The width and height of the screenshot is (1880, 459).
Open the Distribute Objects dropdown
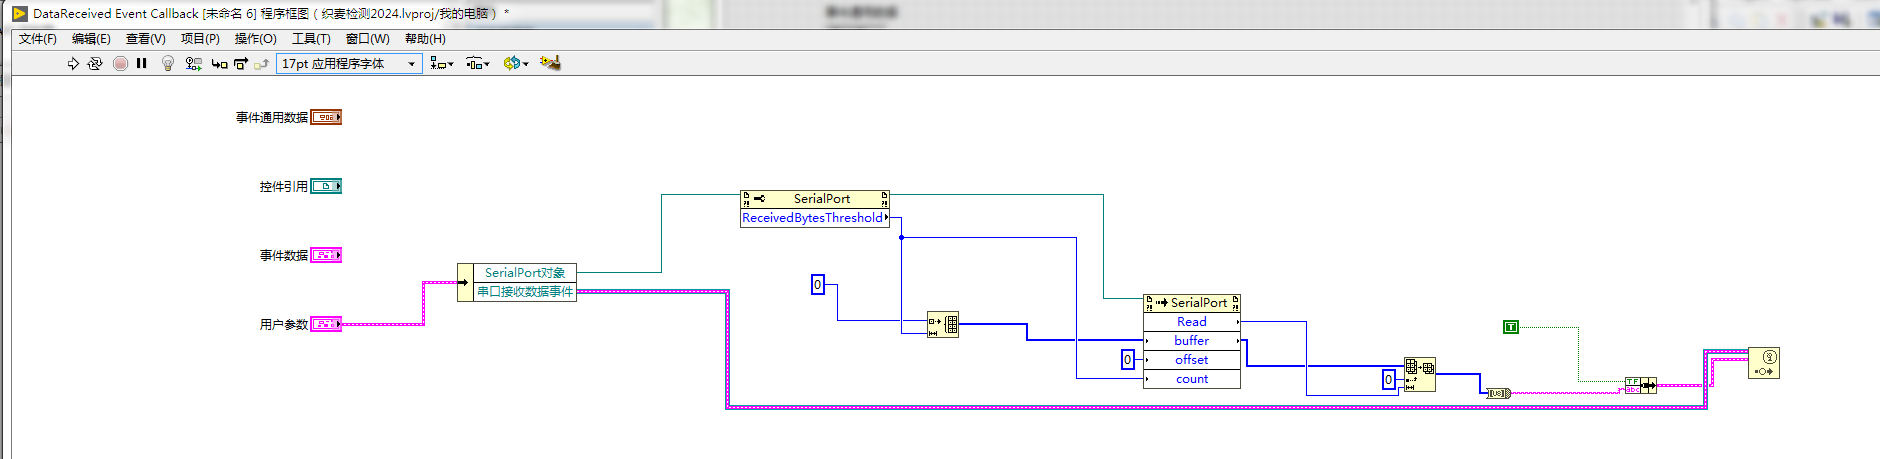click(478, 63)
